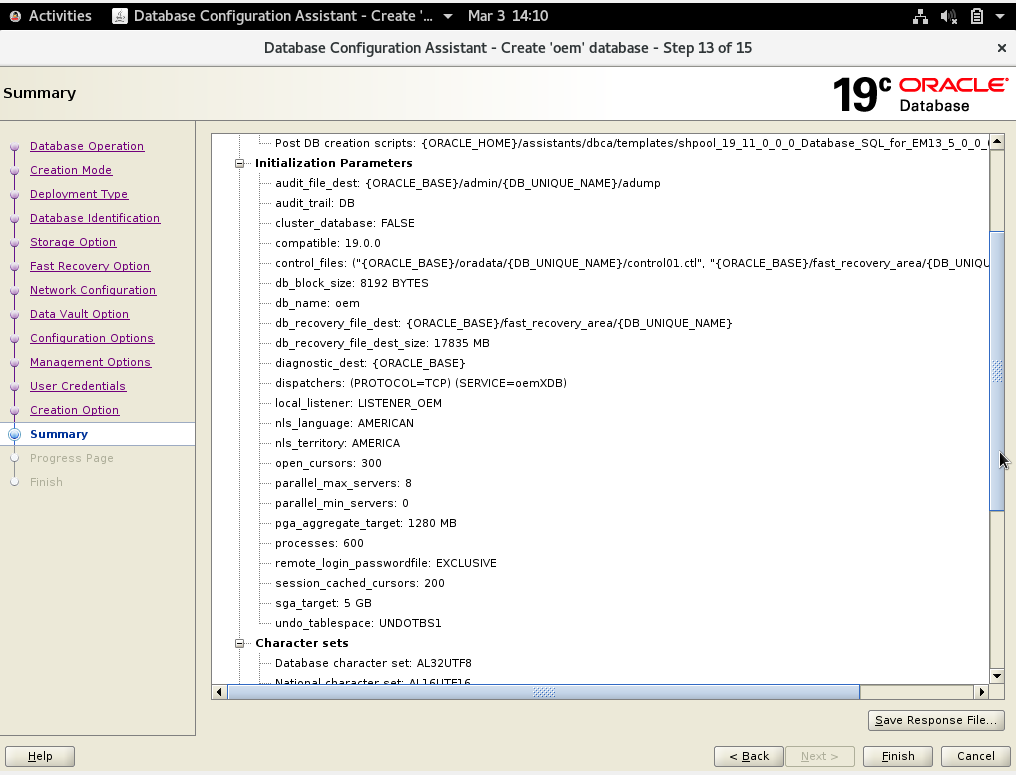This screenshot has height=775, width=1016.
Task: Click the network status icon
Action: click(x=920, y=16)
